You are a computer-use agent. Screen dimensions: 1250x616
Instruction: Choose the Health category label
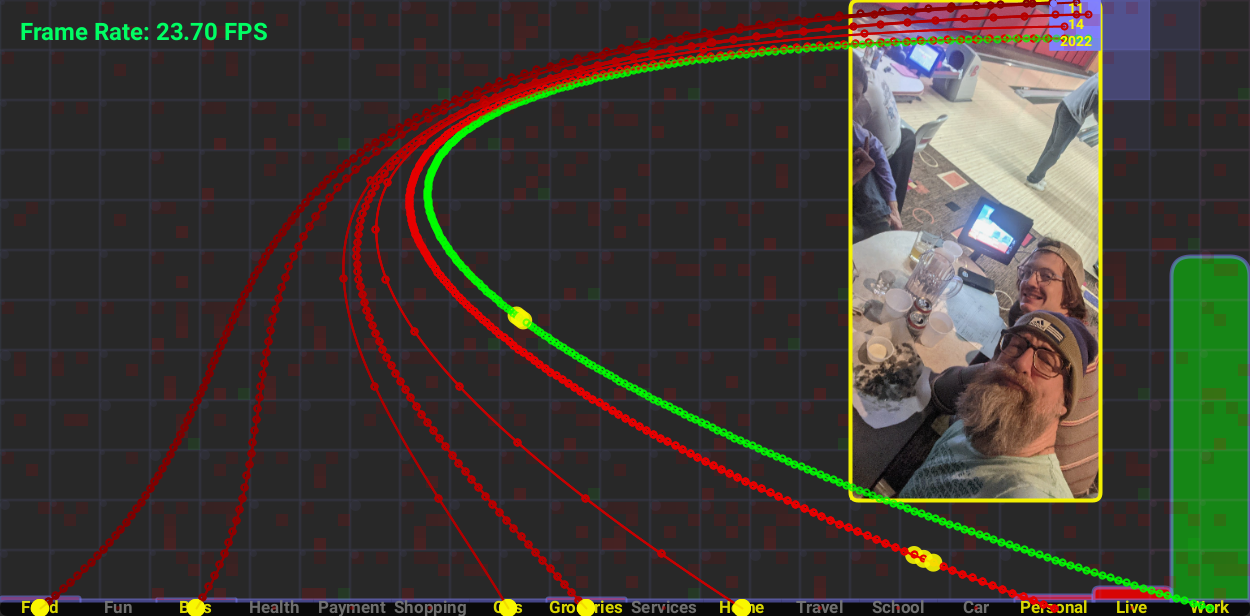[274, 607]
